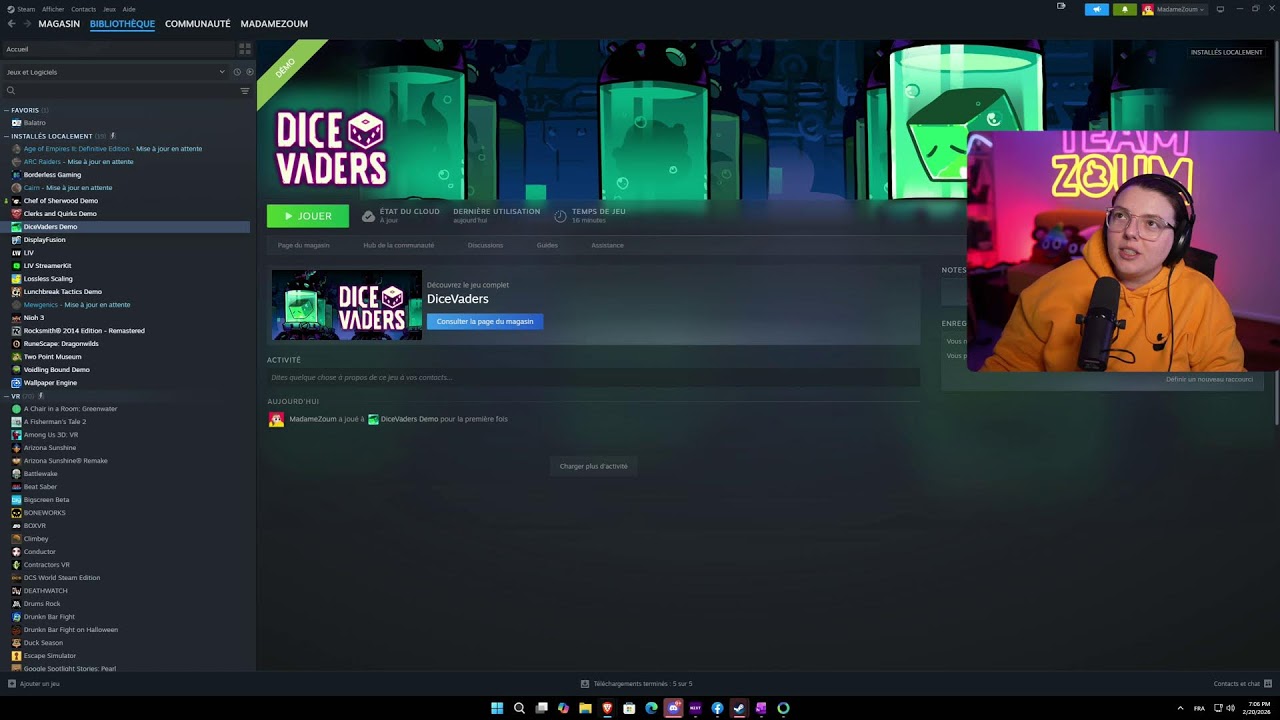
Task: Collapse the INSTALLÉS LOCALEMENT category
Action: pyautogui.click(x=6, y=136)
